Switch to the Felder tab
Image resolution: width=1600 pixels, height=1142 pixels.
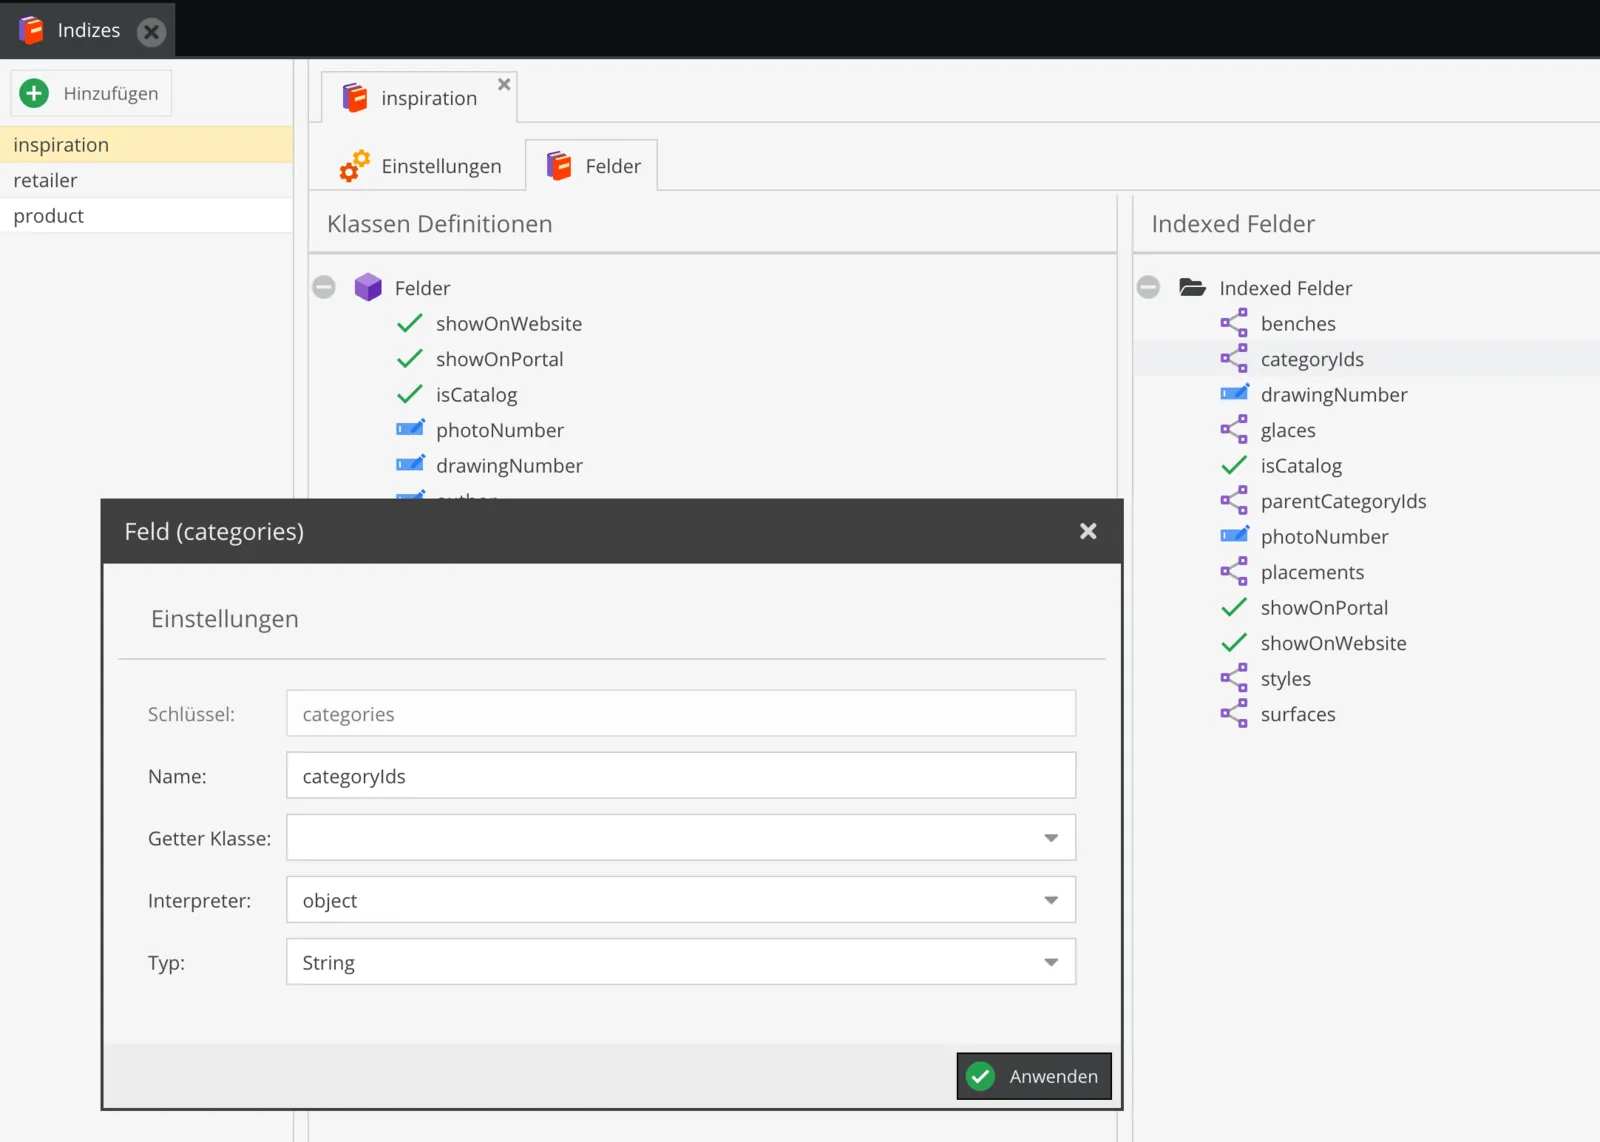(x=592, y=166)
